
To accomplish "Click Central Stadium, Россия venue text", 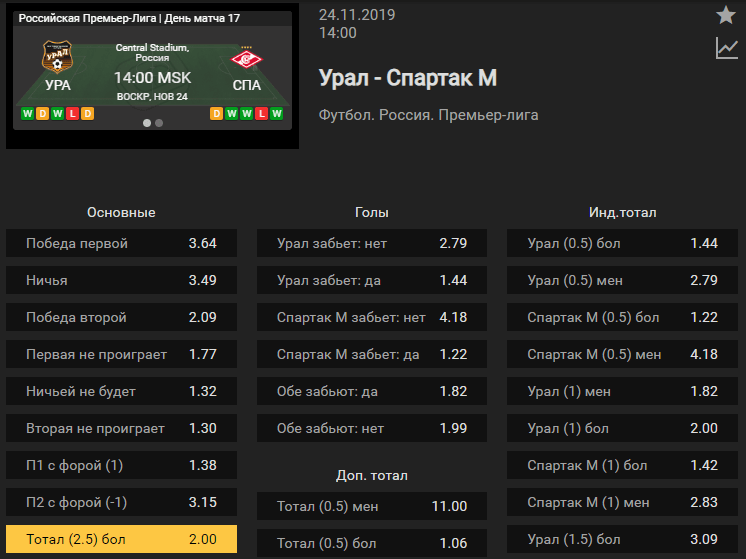I will [x=152, y=52].
